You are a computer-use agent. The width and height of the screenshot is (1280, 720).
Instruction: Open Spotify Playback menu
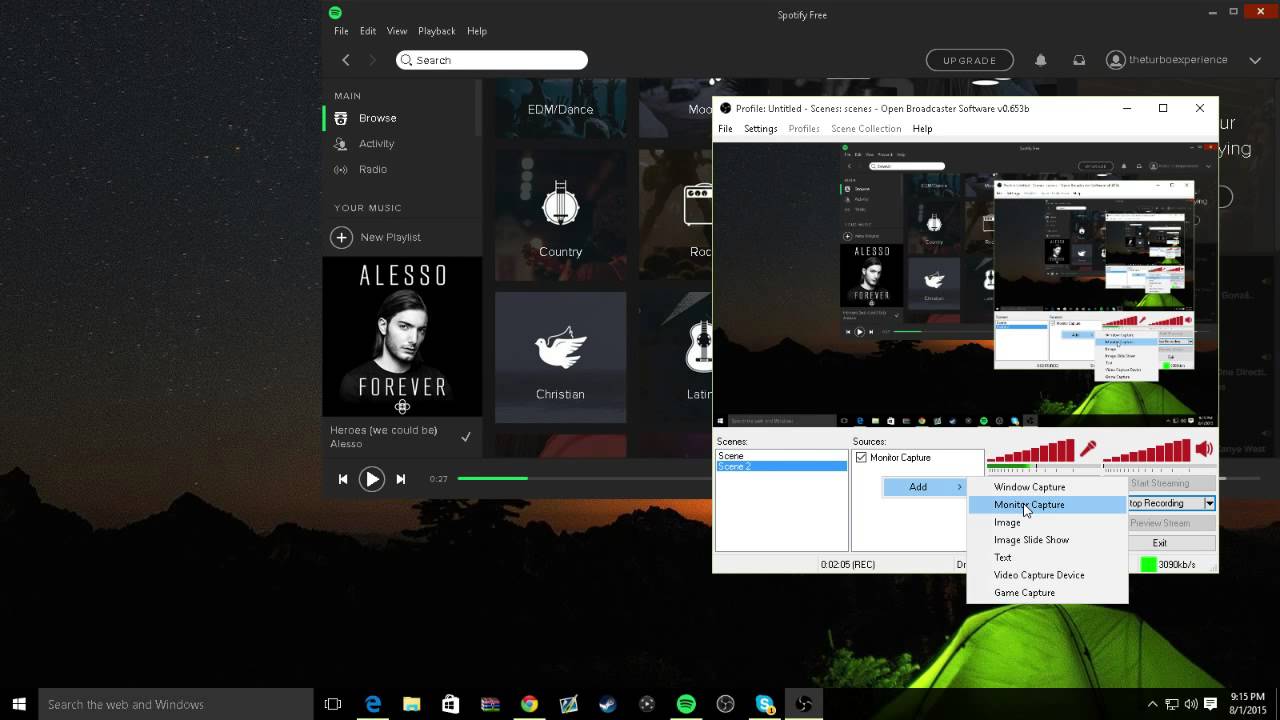pyautogui.click(x=436, y=31)
